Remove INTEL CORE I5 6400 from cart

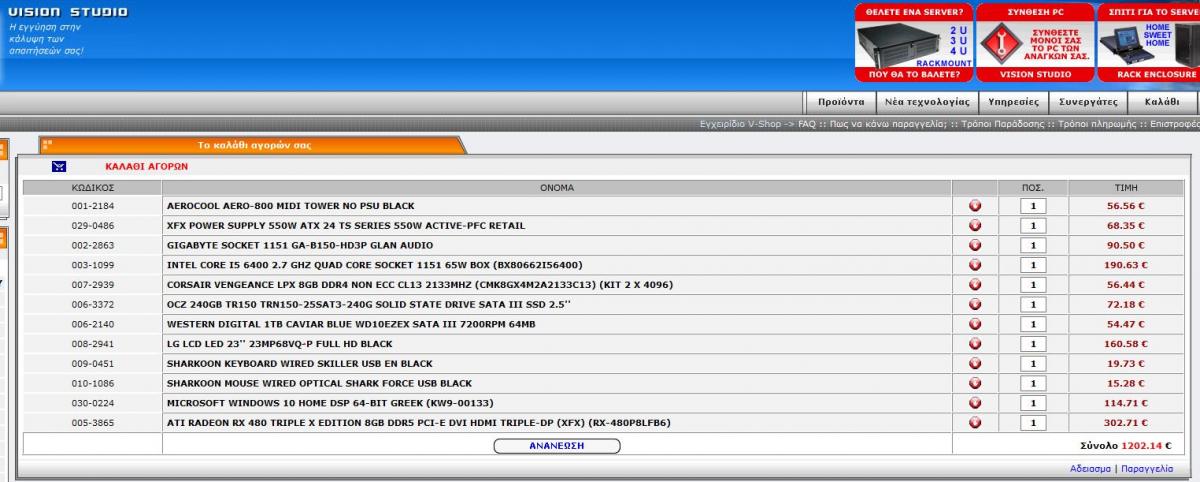coord(975,265)
